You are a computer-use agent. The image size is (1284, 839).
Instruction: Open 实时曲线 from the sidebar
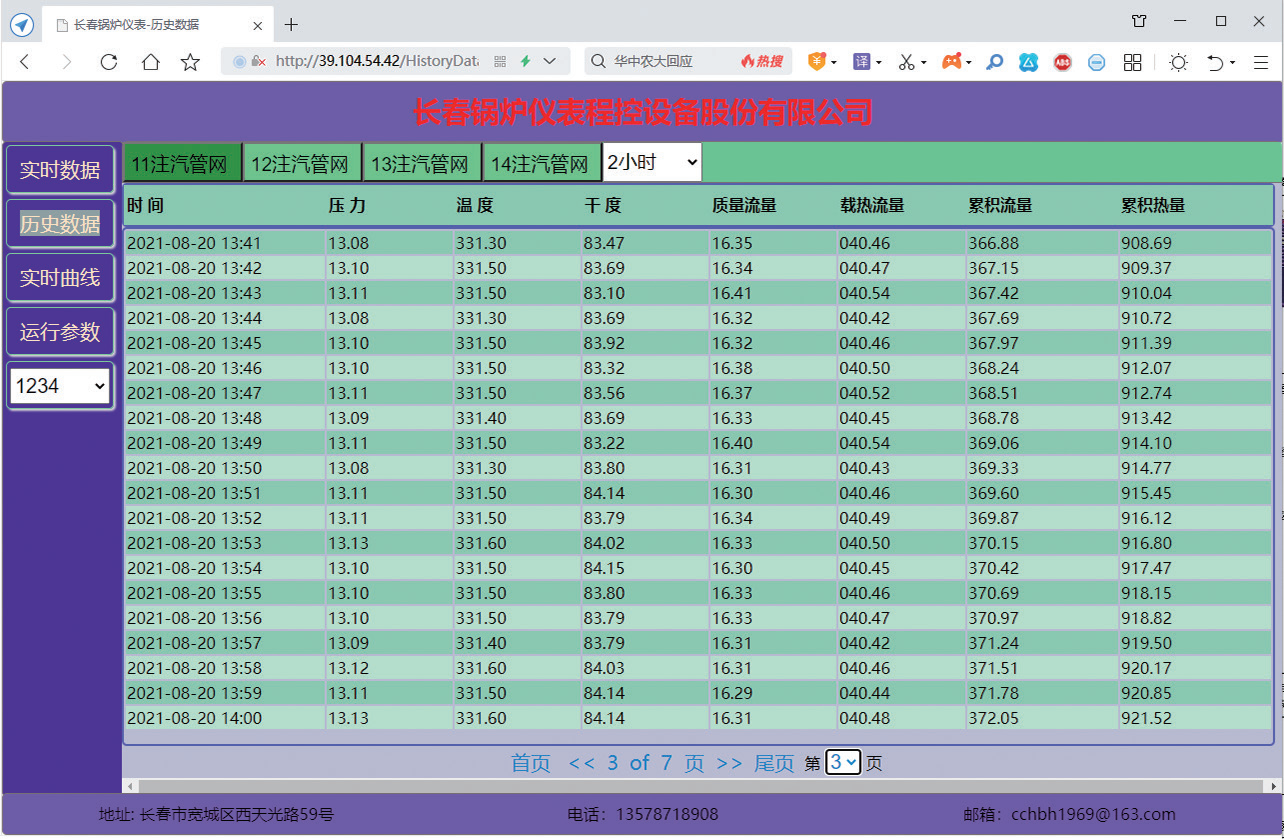60,278
